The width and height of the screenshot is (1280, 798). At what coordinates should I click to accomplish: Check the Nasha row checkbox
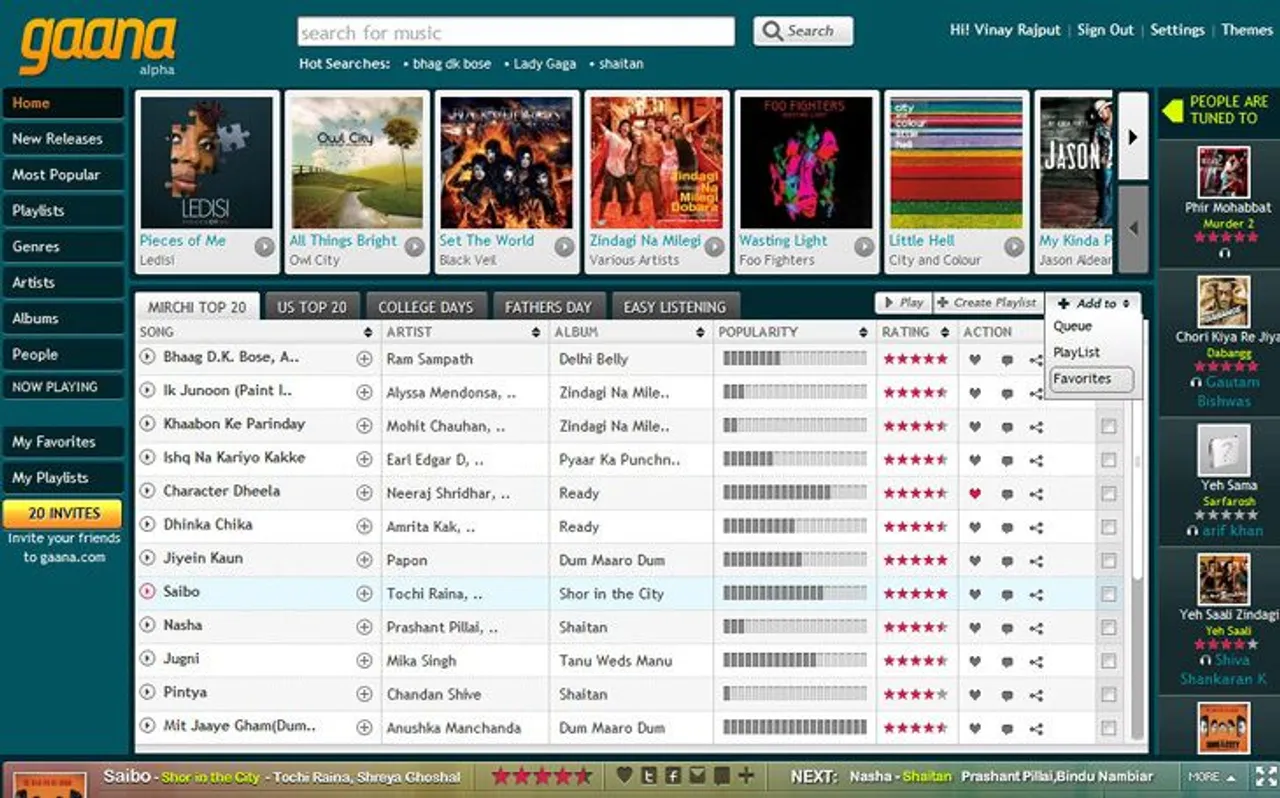(1108, 628)
